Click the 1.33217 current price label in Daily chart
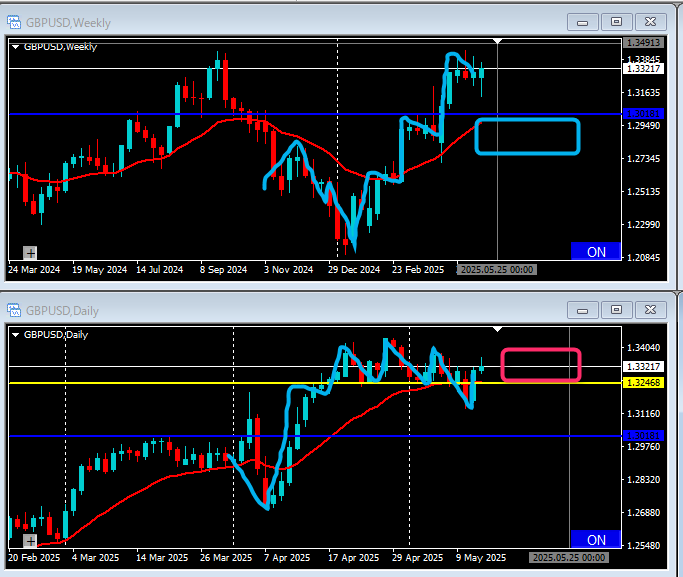 tap(643, 367)
